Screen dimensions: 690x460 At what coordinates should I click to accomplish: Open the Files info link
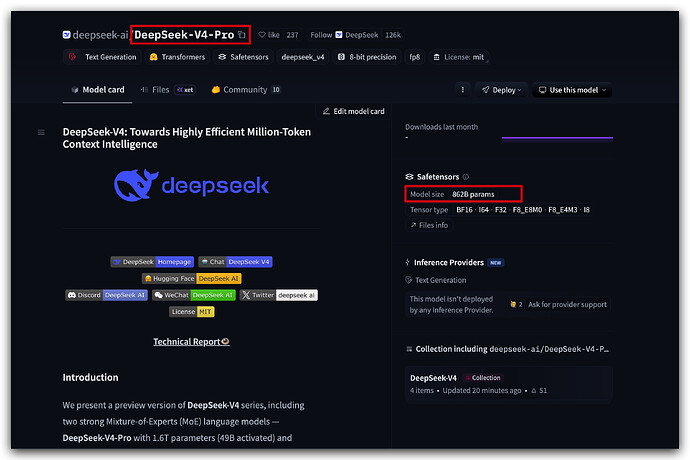(x=429, y=225)
